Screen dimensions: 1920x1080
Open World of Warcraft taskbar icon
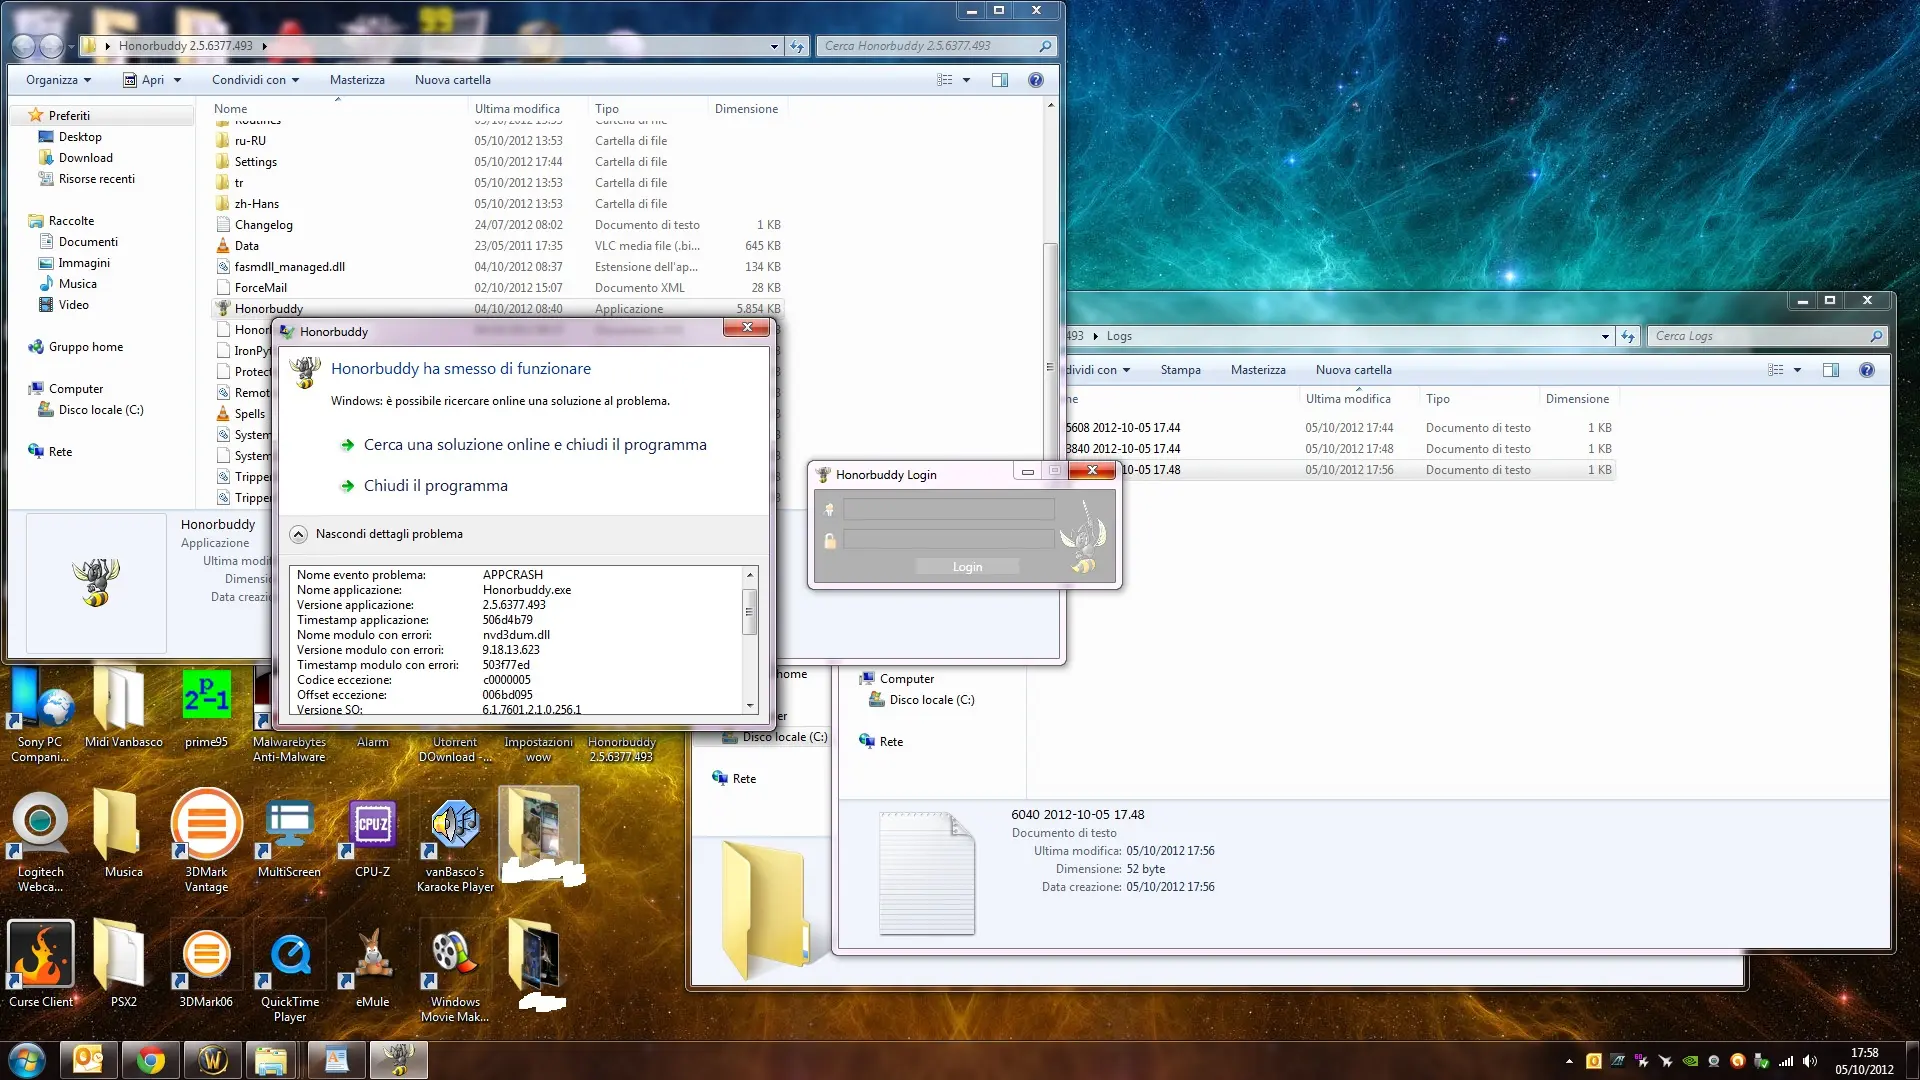pyautogui.click(x=213, y=1060)
